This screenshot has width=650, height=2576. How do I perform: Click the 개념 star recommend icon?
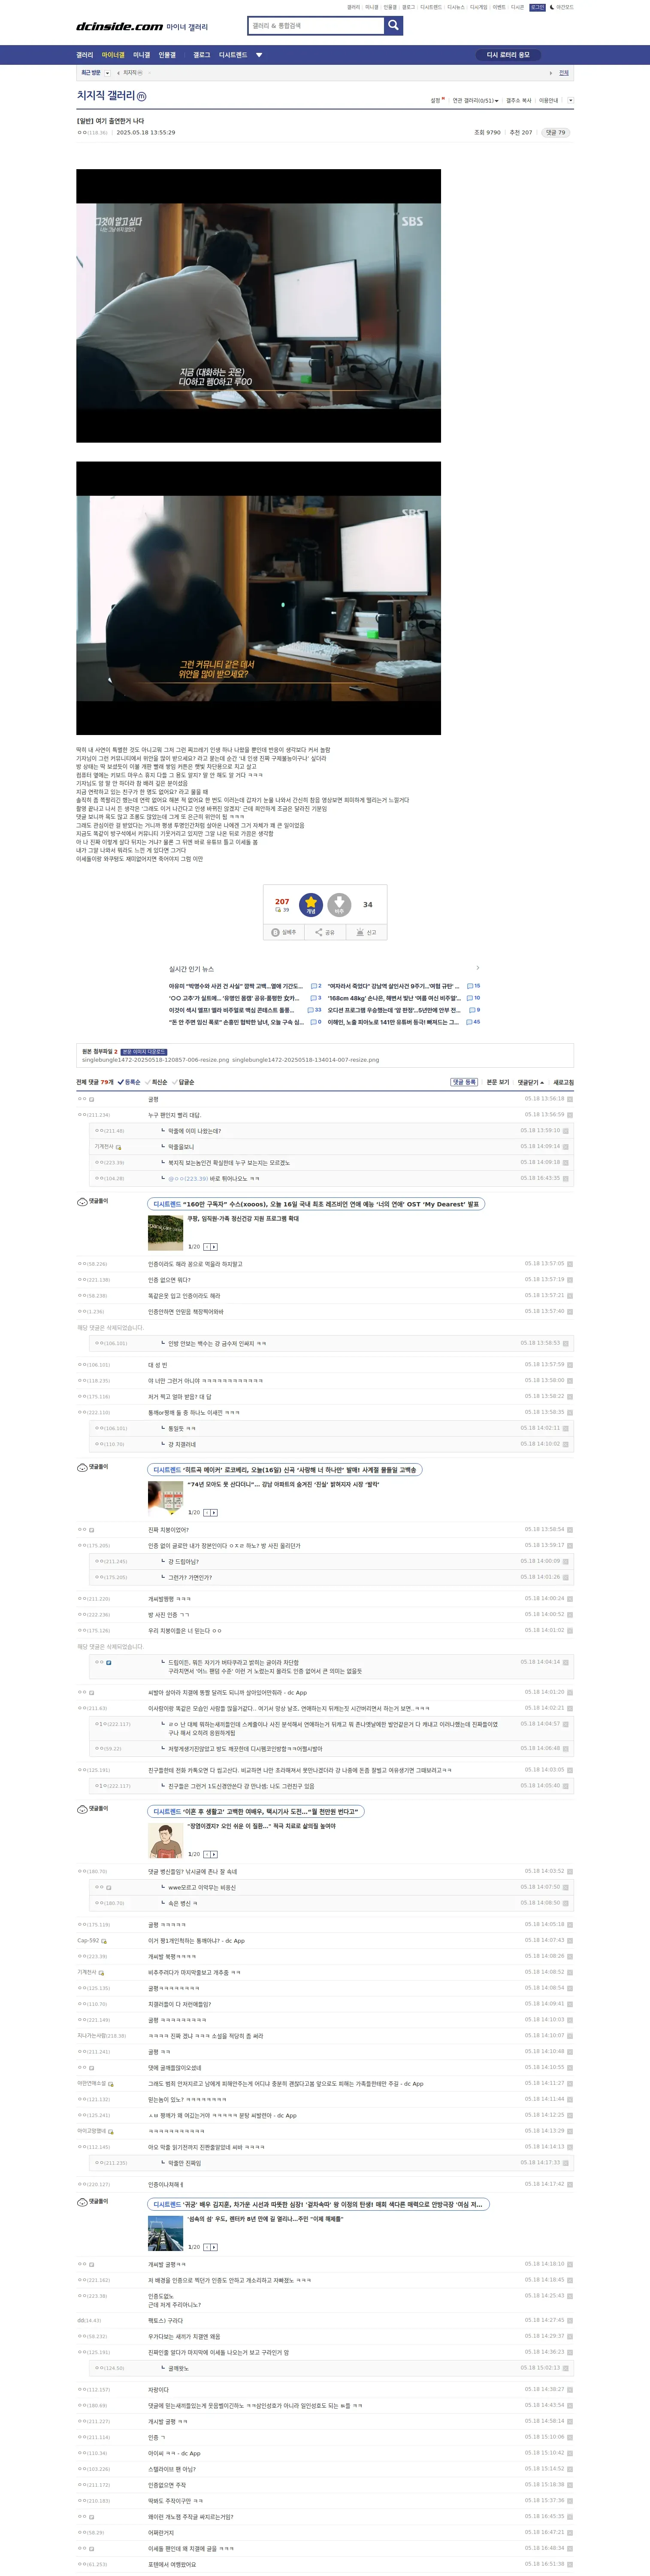(x=311, y=904)
